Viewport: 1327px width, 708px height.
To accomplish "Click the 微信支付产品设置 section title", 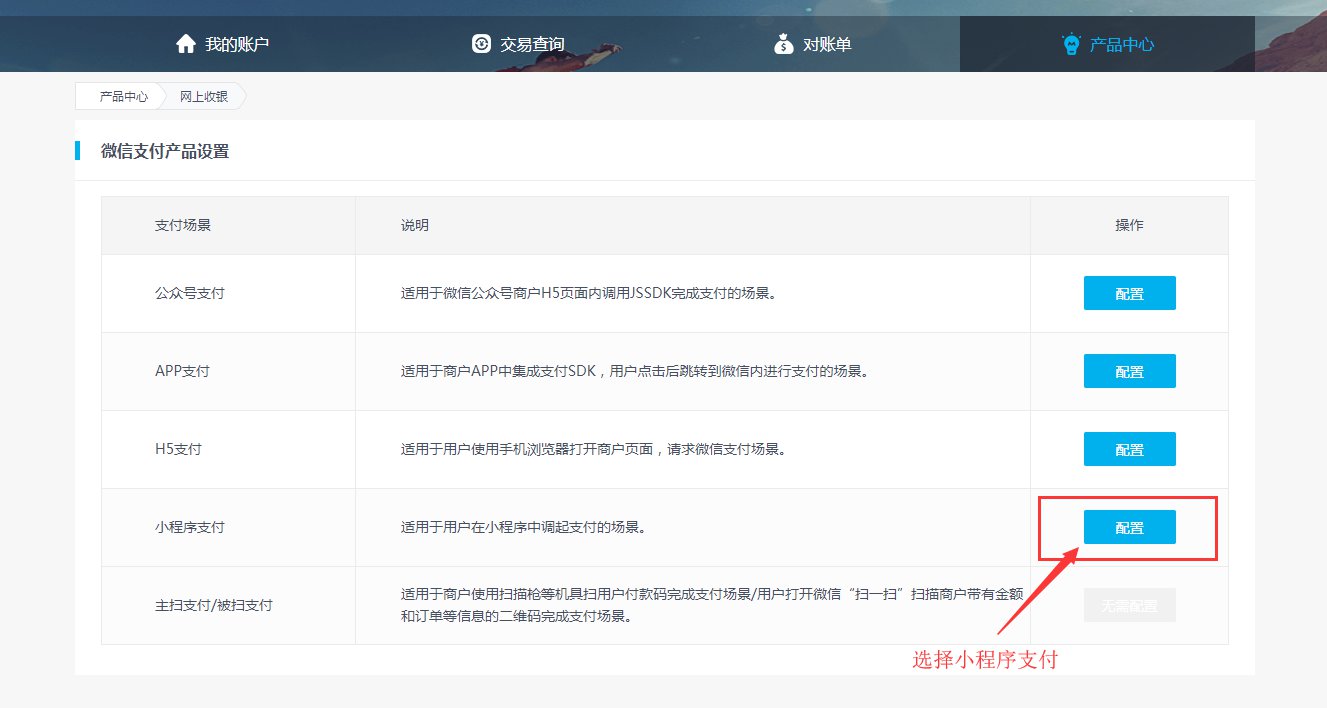I will pyautogui.click(x=165, y=152).
